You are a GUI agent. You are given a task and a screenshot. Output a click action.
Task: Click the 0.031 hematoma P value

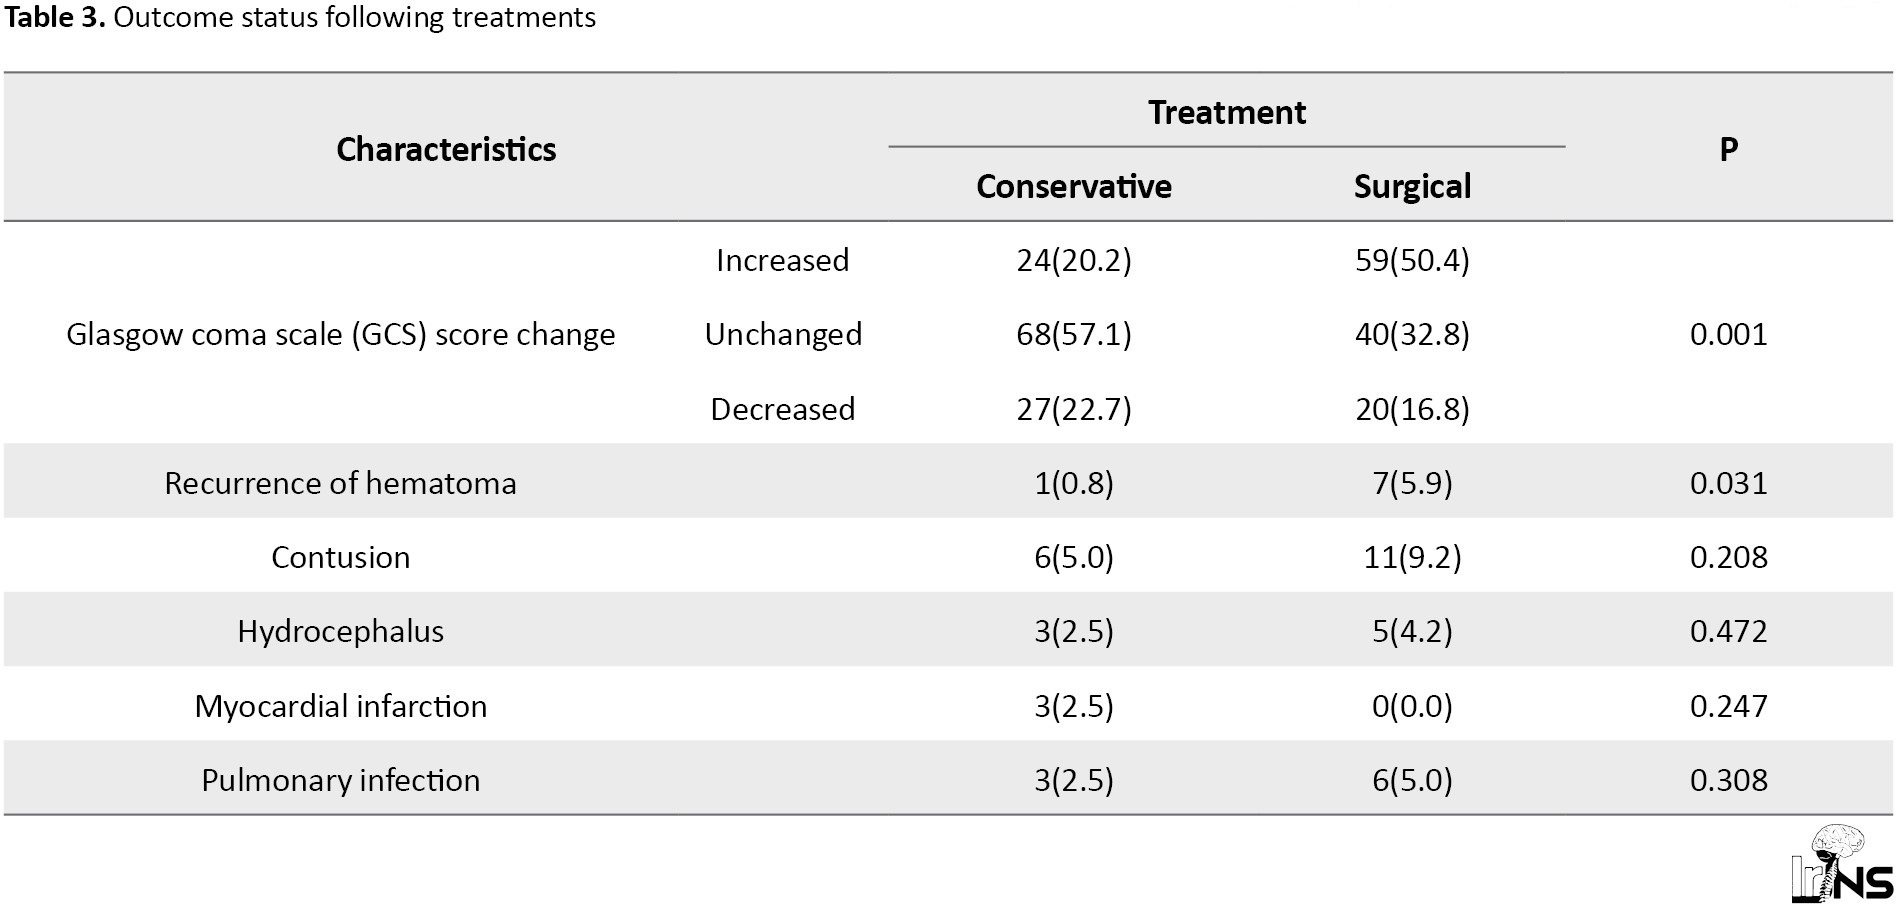tap(1728, 483)
